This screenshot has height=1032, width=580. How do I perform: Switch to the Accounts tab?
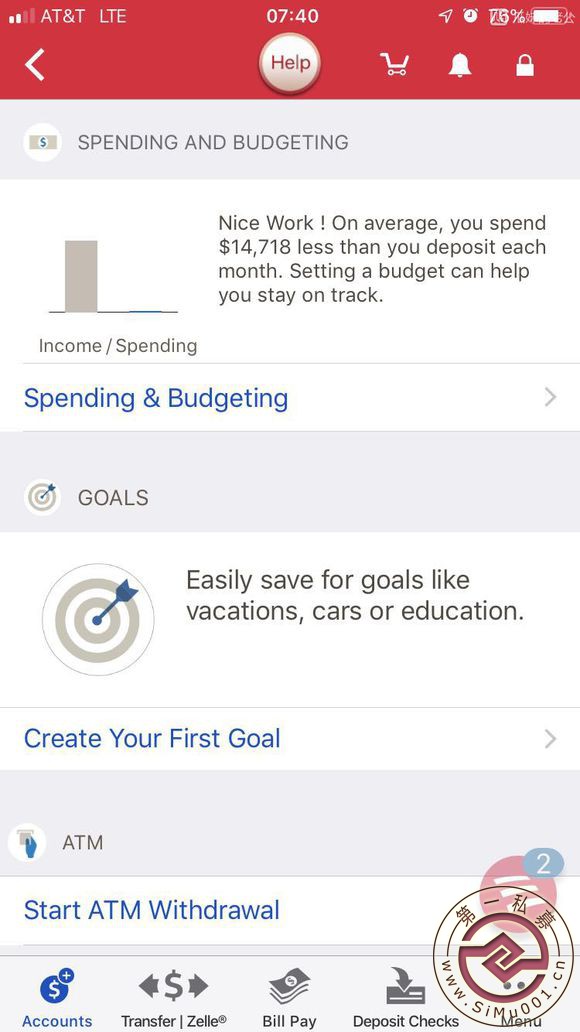pos(57,997)
